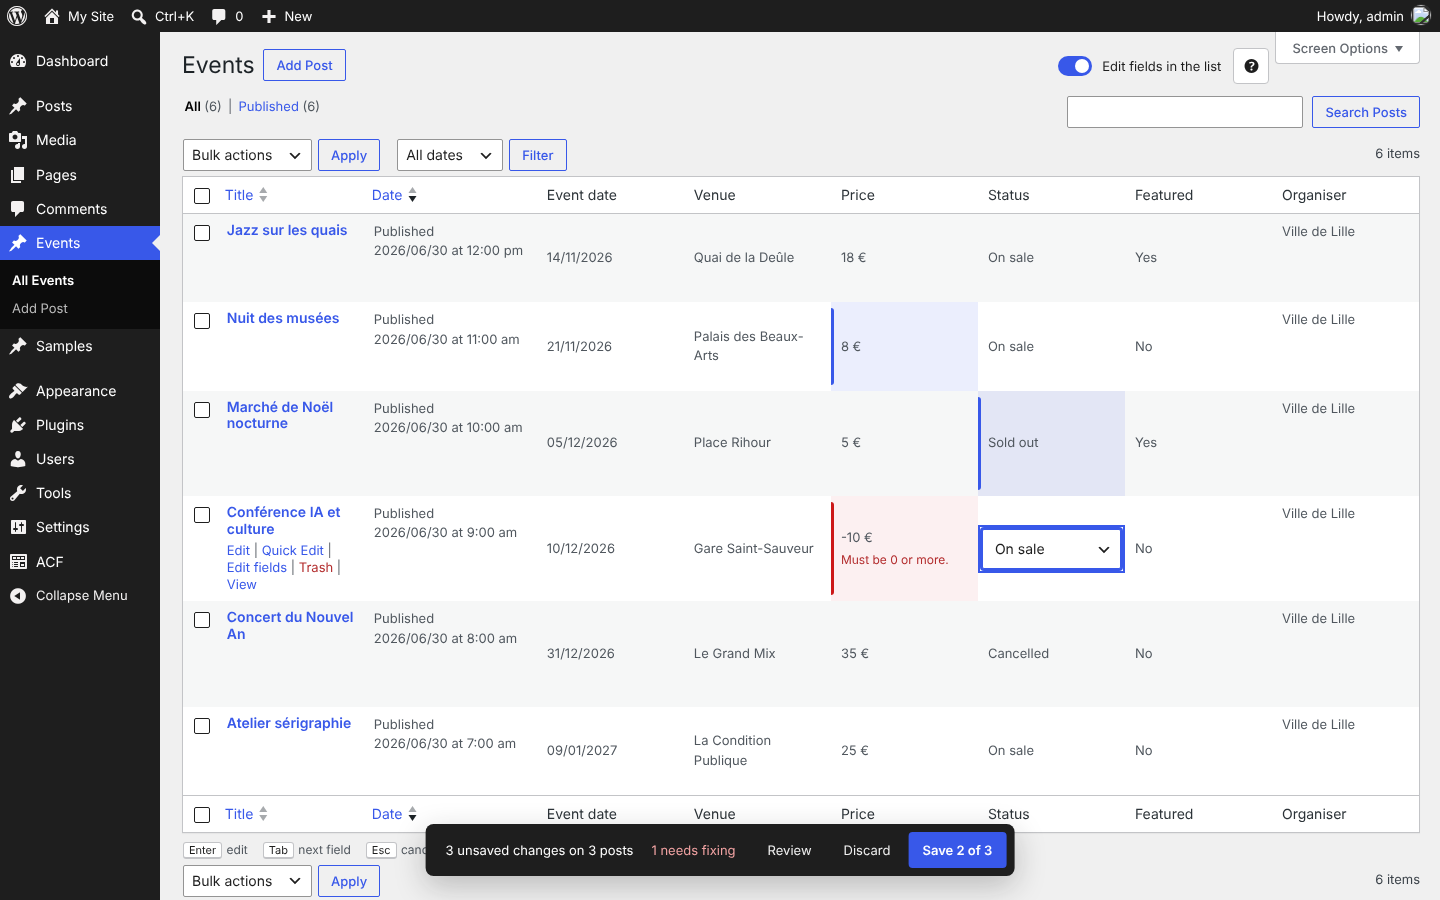The width and height of the screenshot is (1440, 900).
Task: Select the Marché de Noël nocturne checkbox
Action: coord(202,410)
